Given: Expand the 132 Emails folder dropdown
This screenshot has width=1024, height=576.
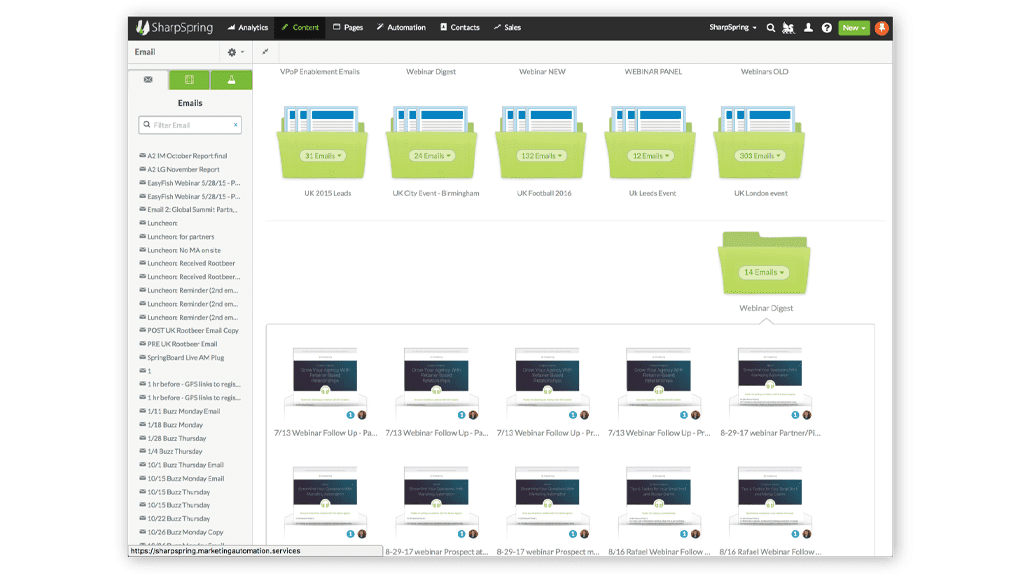Looking at the screenshot, I should (x=541, y=156).
